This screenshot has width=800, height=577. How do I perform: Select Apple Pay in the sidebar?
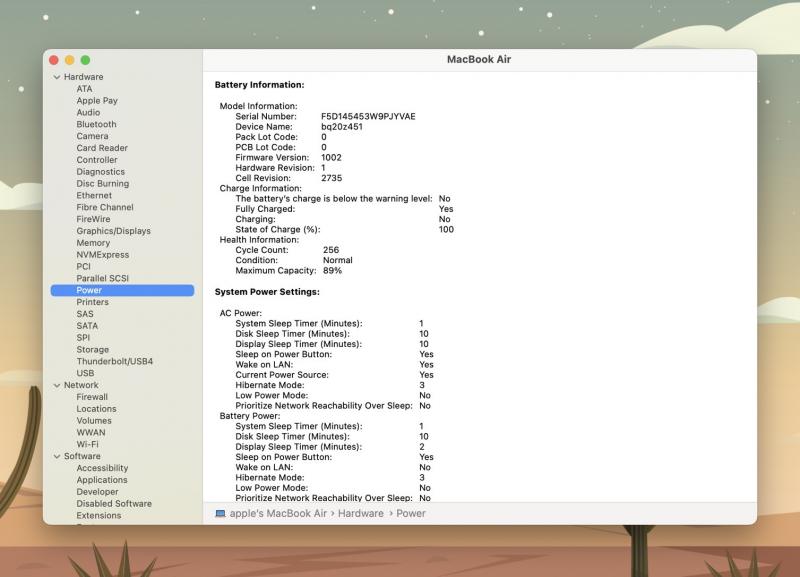click(97, 101)
